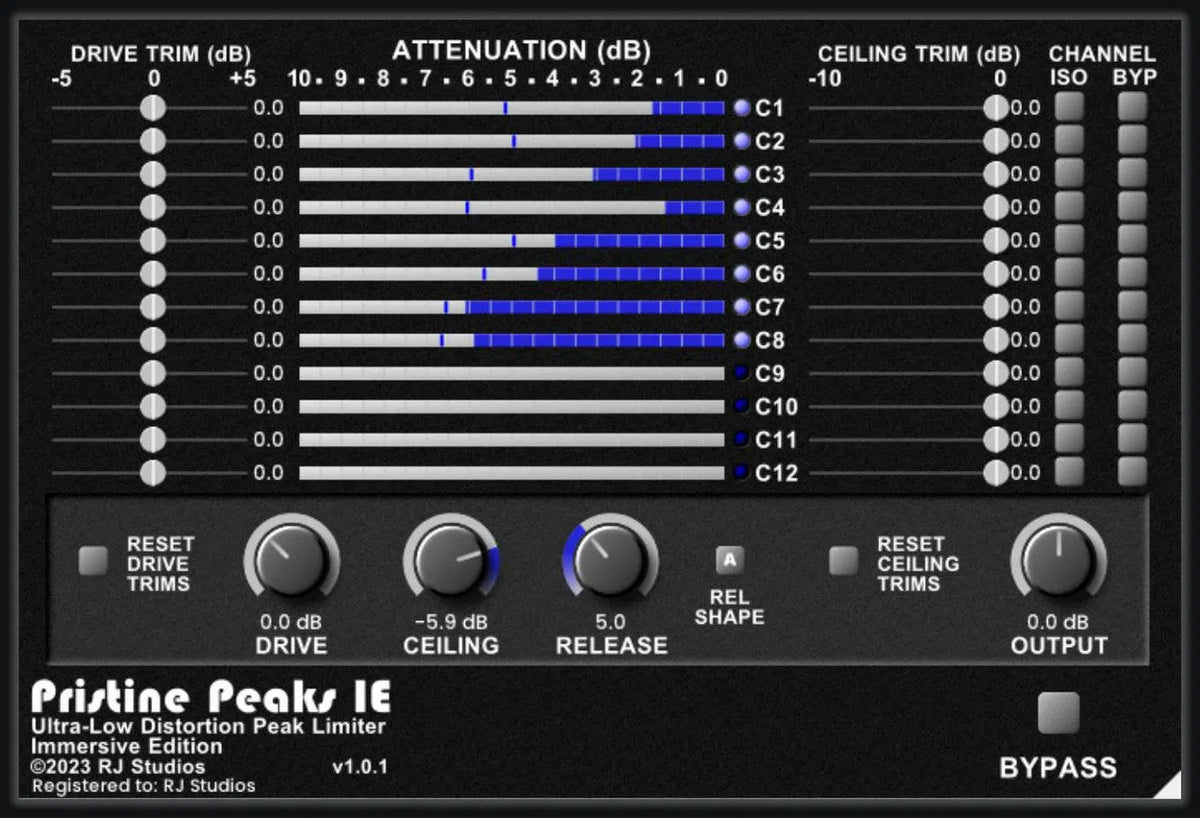This screenshot has width=1200, height=818.
Task: Adjust the CEILING knob
Action: [x=451, y=562]
